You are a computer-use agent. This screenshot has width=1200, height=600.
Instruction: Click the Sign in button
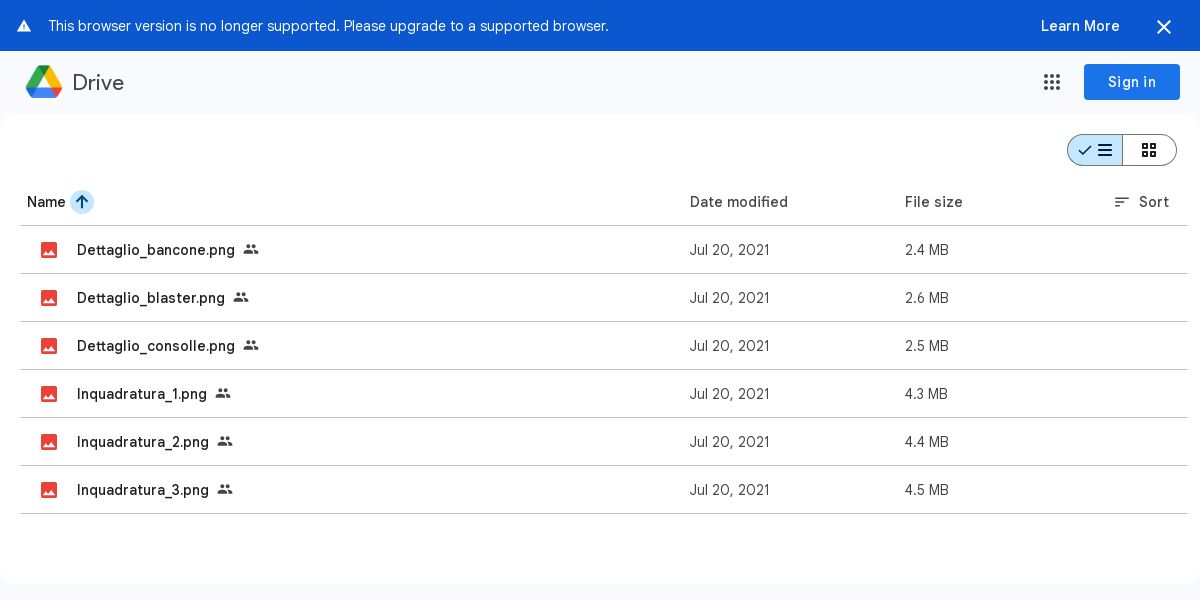(1131, 82)
